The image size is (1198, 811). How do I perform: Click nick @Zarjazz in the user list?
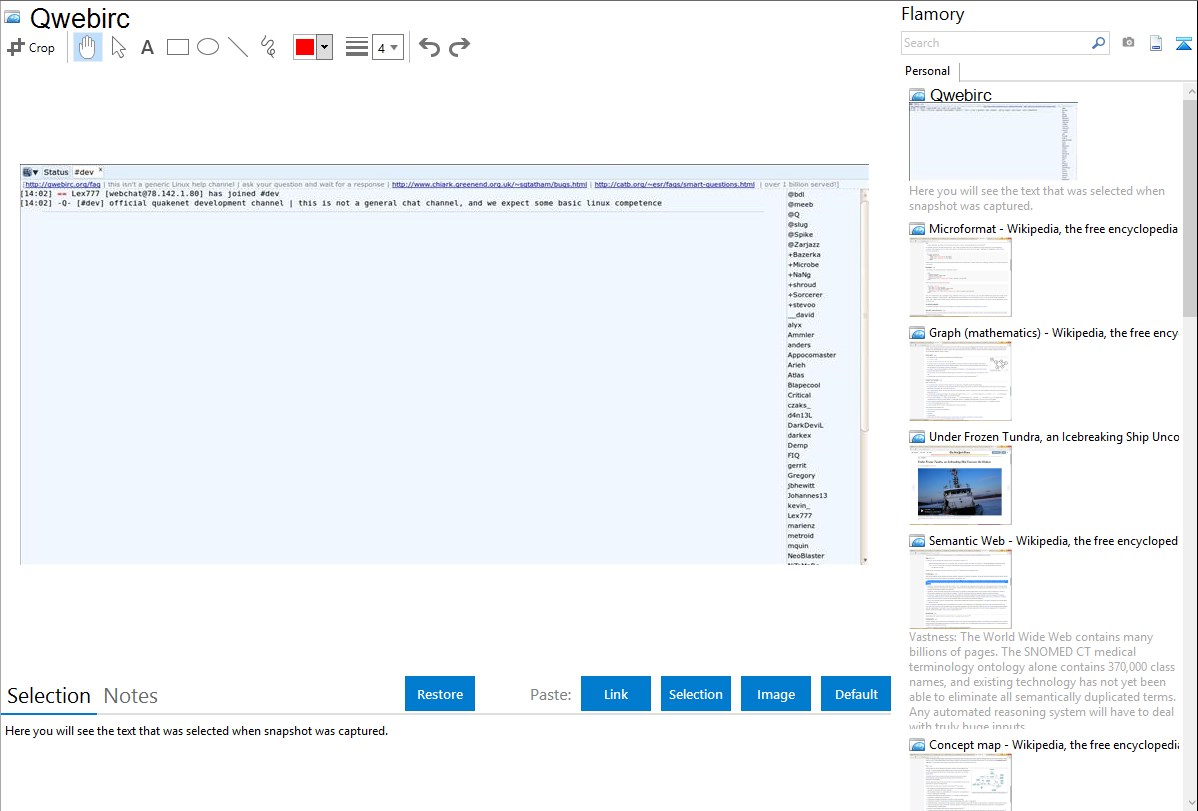point(804,245)
